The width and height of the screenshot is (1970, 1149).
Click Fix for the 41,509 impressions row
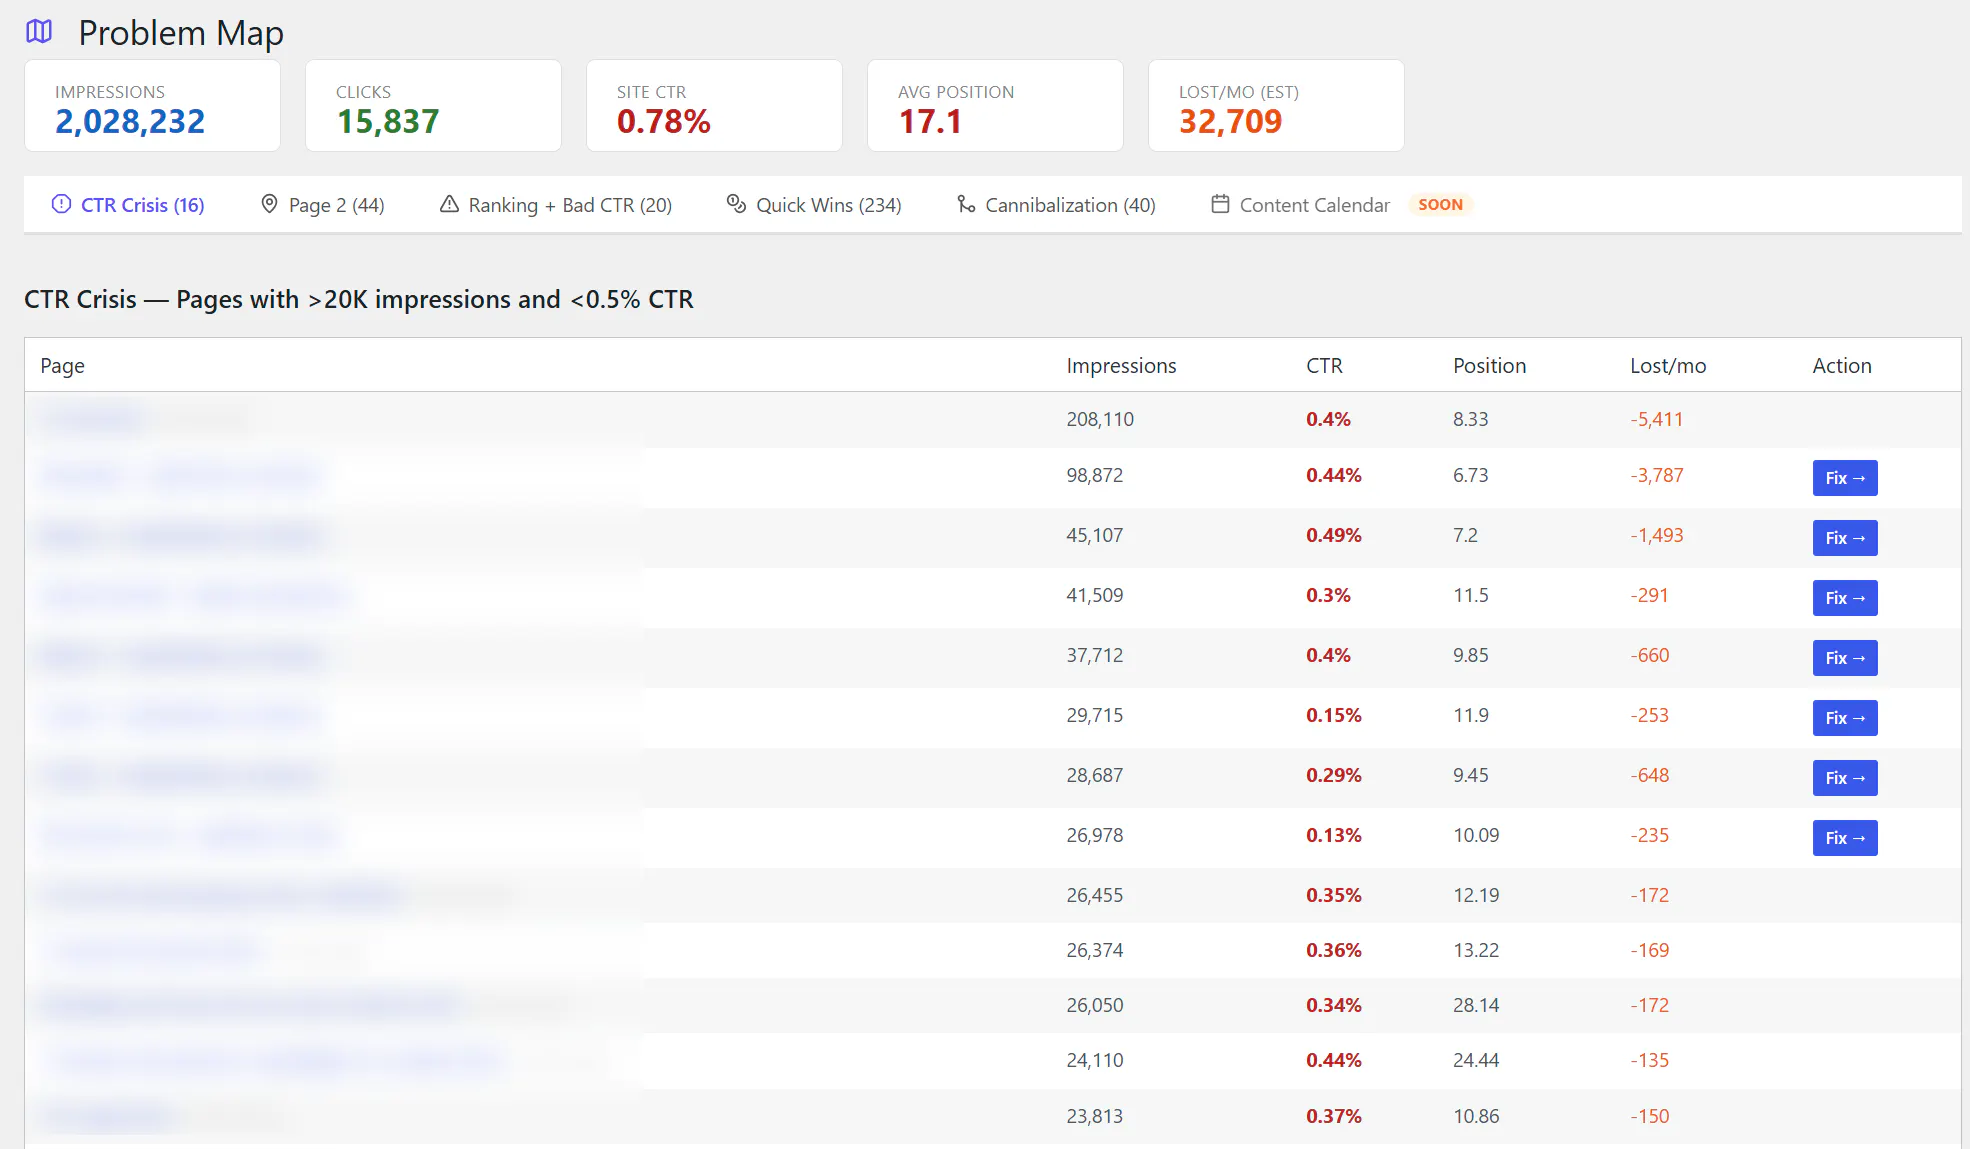point(1845,598)
